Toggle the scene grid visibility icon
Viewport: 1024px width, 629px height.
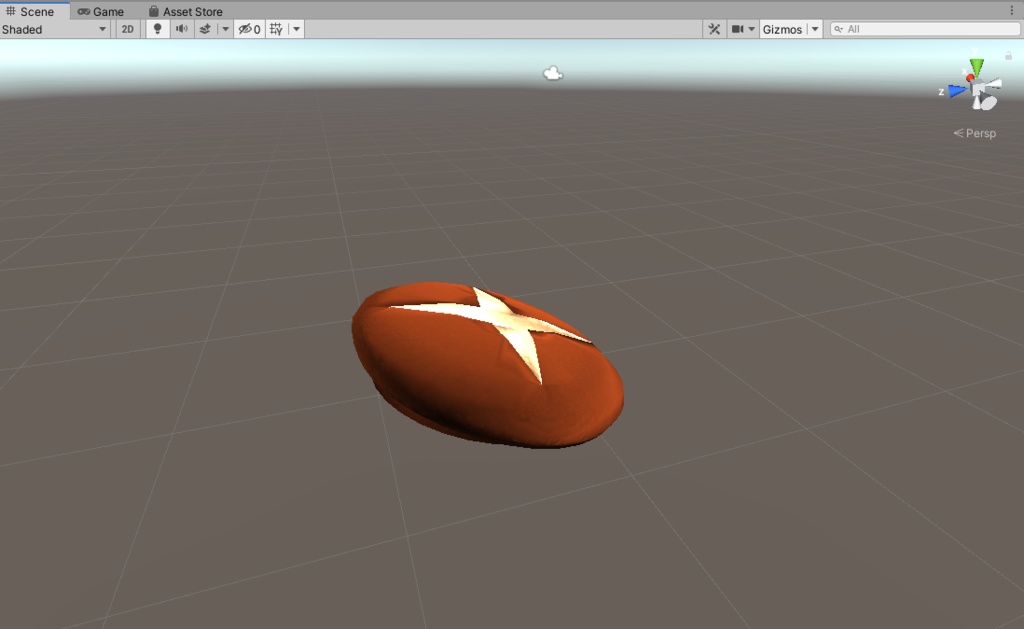pyautogui.click(x=276, y=29)
